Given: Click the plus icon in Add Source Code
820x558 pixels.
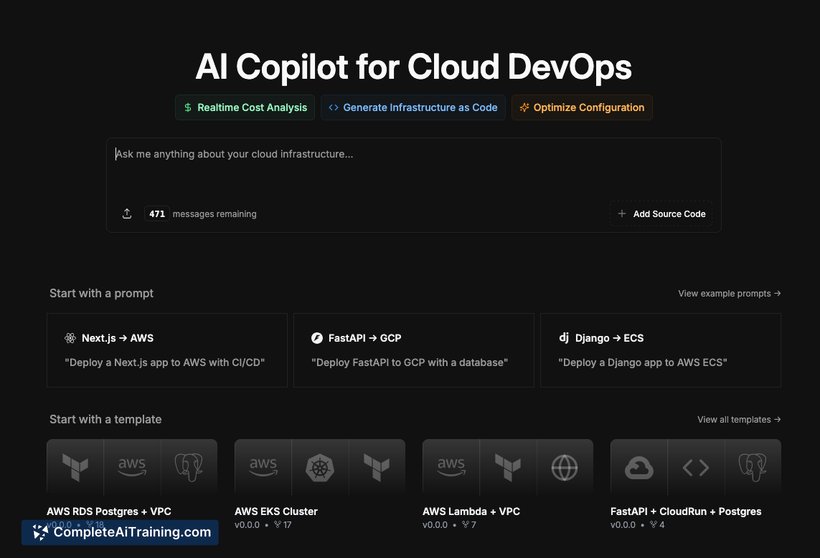Looking at the screenshot, I should tap(622, 213).
